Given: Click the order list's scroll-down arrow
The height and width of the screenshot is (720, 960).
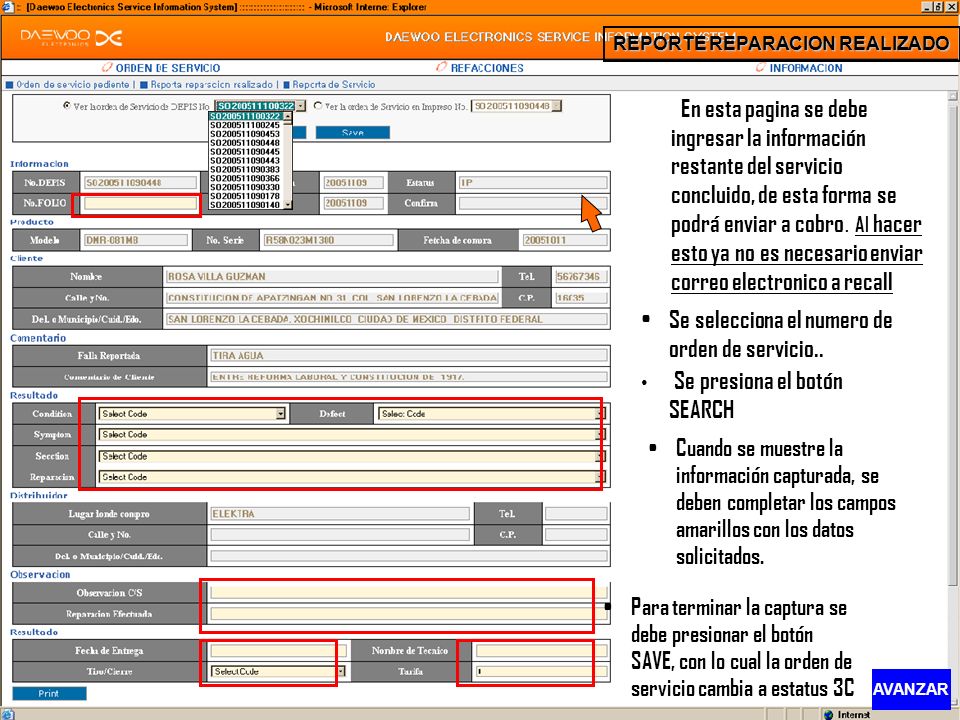Looking at the screenshot, I should [288, 204].
